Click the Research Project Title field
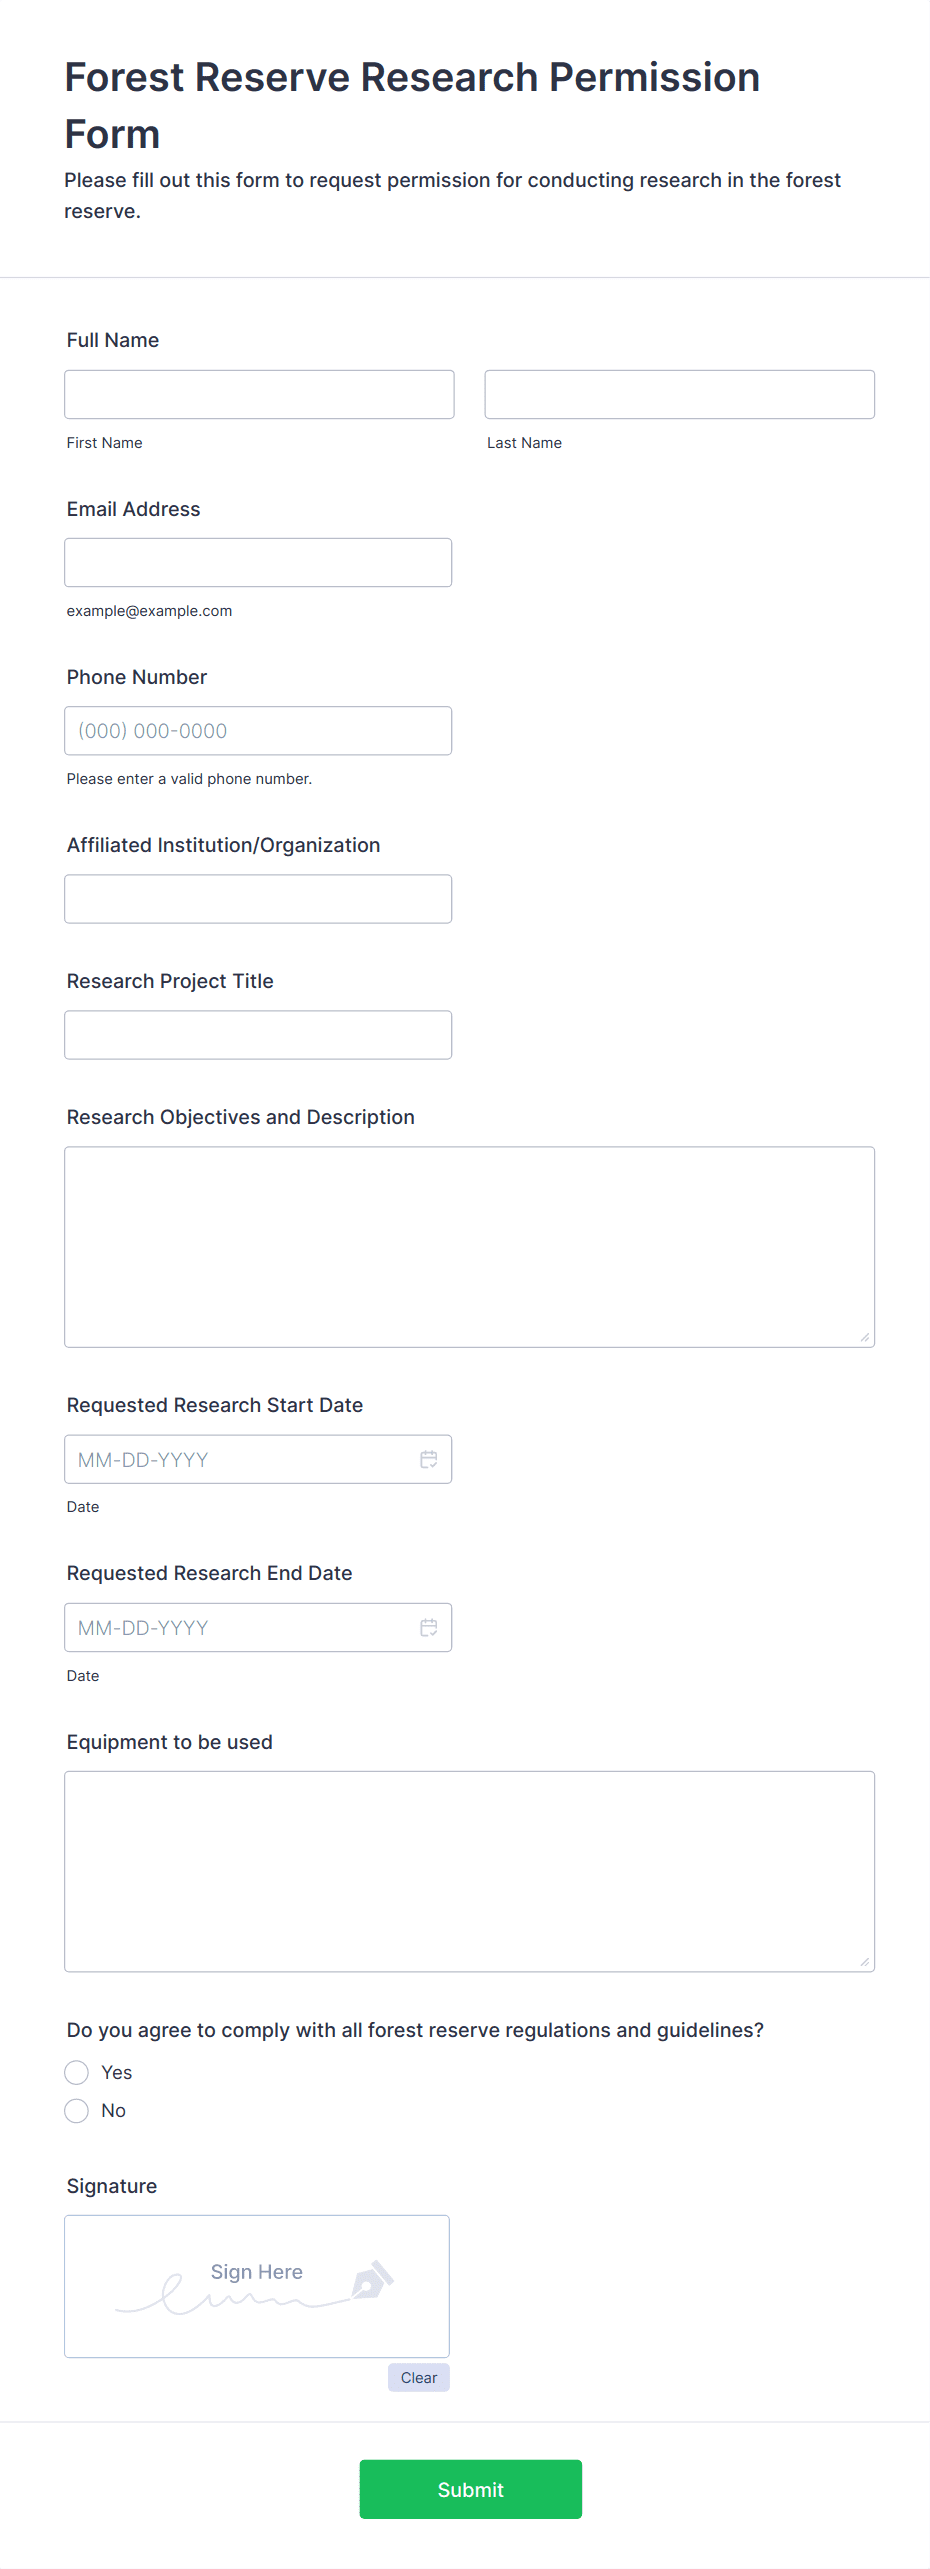This screenshot has height=2569, width=930. (258, 1034)
